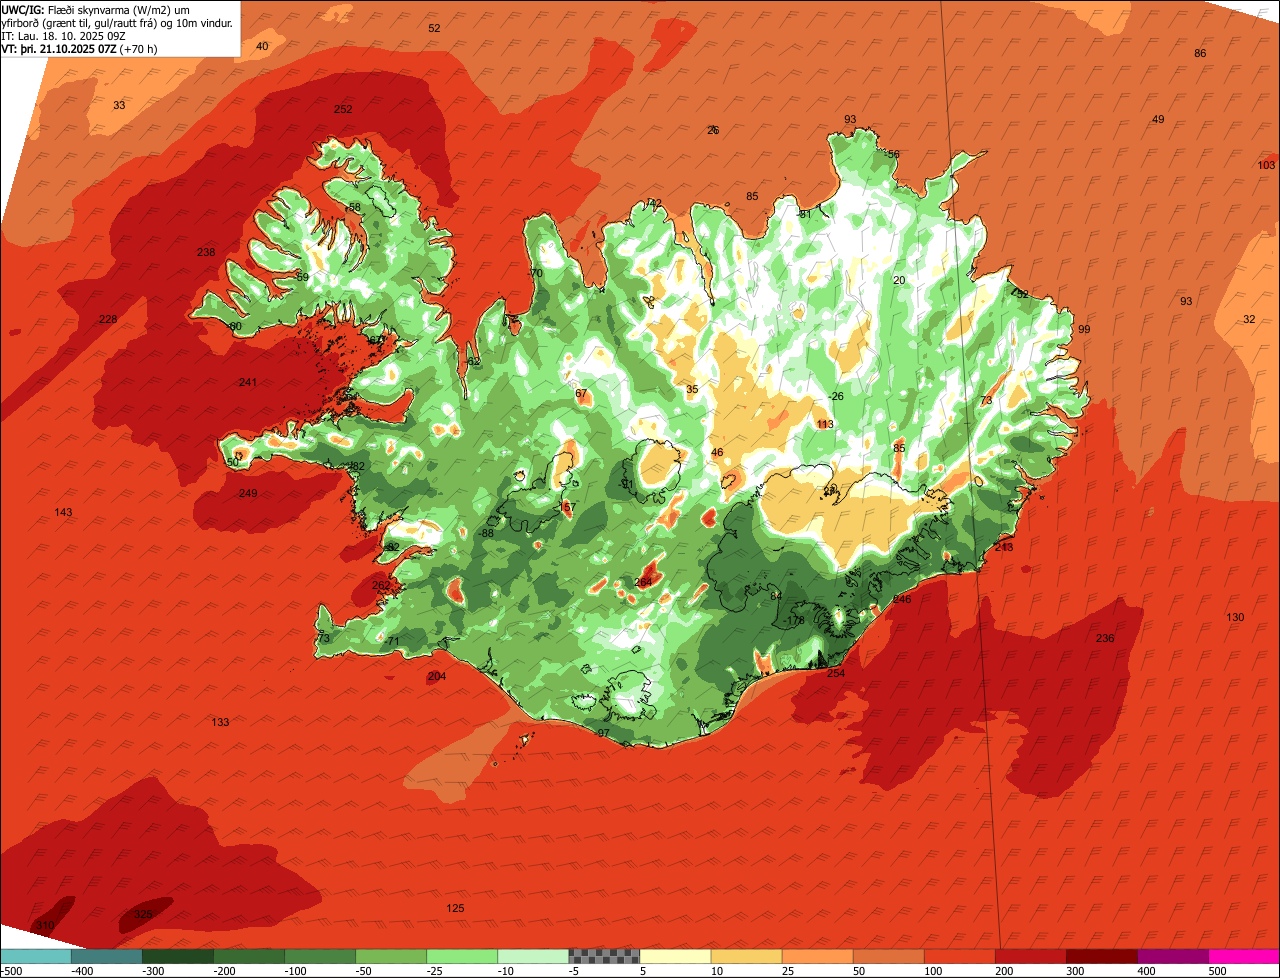Click the map value 20
Screen dimensions: 1280x978
coord(899,280)
